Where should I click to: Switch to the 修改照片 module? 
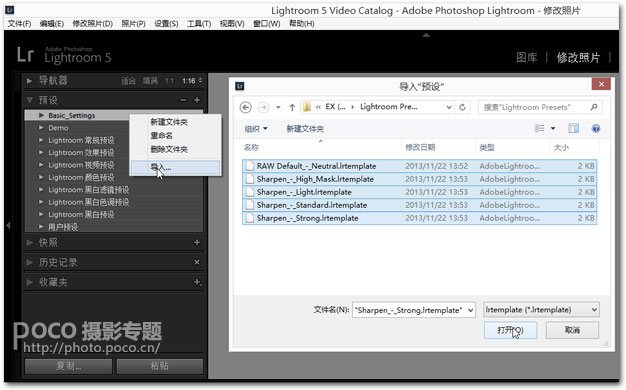pyautogui.click(x=578, y=57)
